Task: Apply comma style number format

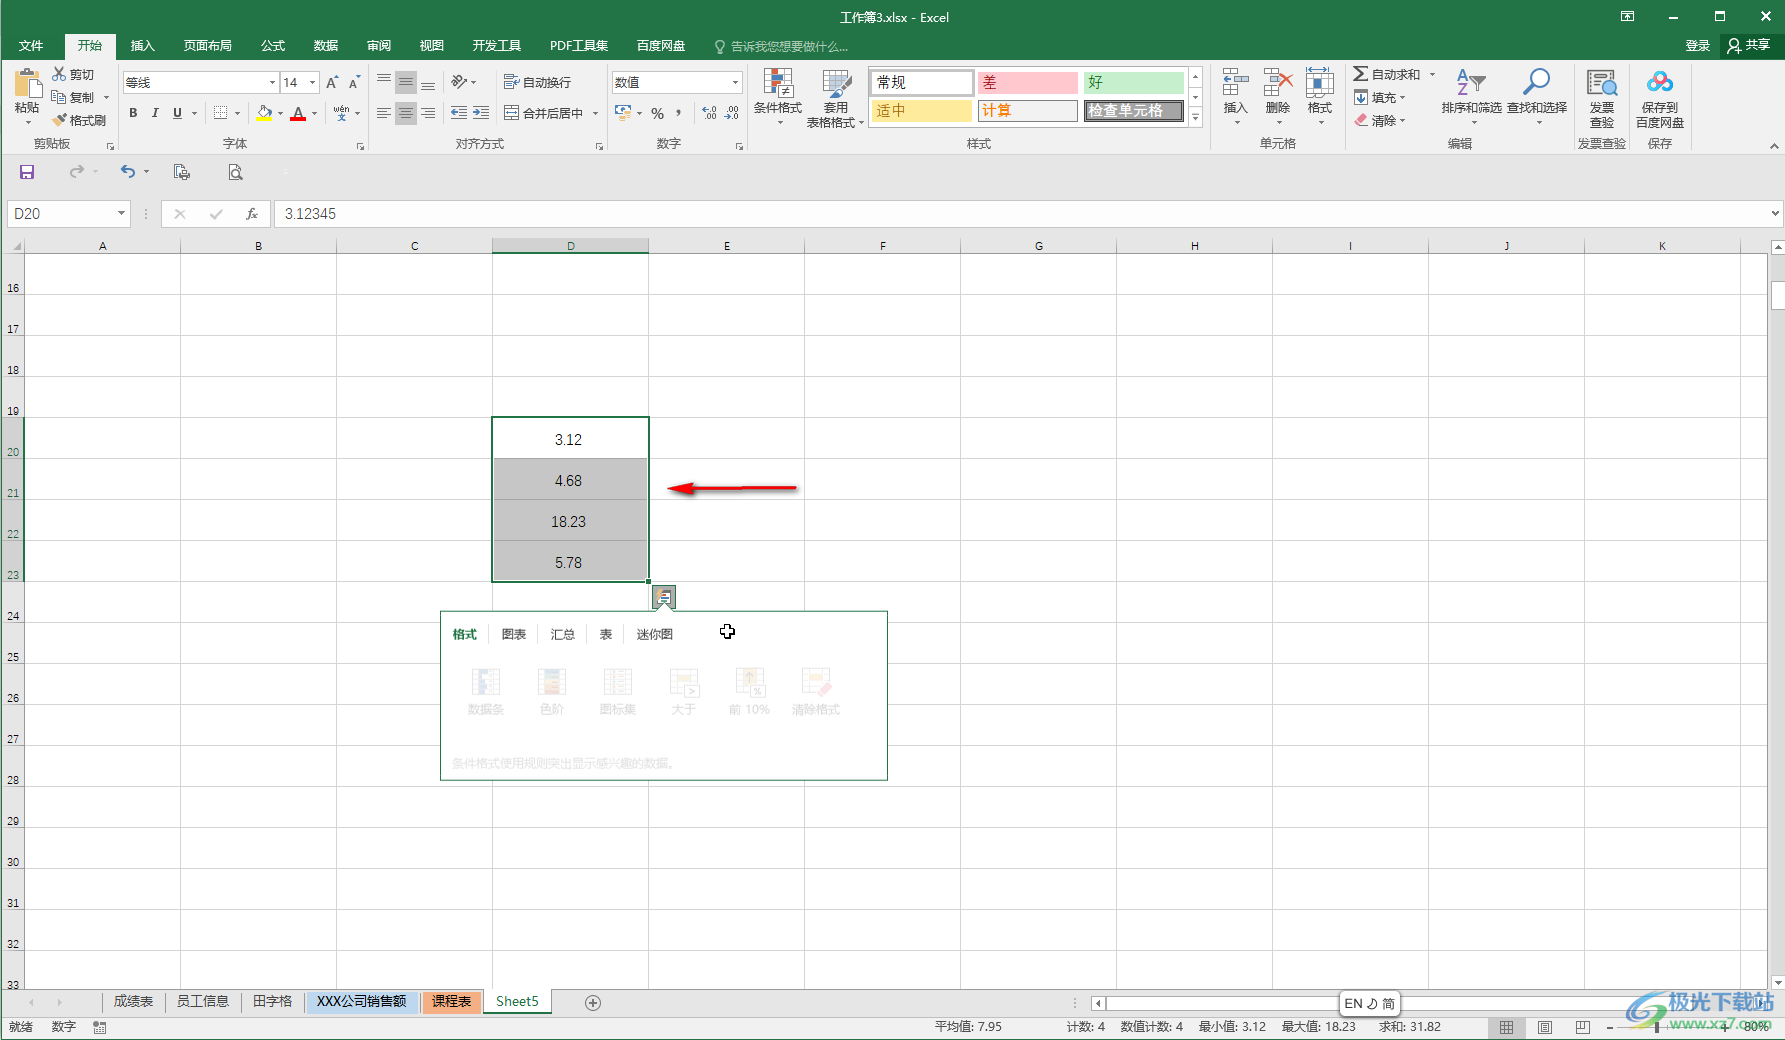Action: click(678, 113)
